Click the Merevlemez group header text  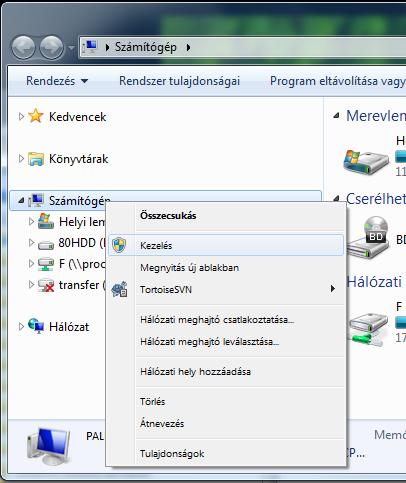376,116
